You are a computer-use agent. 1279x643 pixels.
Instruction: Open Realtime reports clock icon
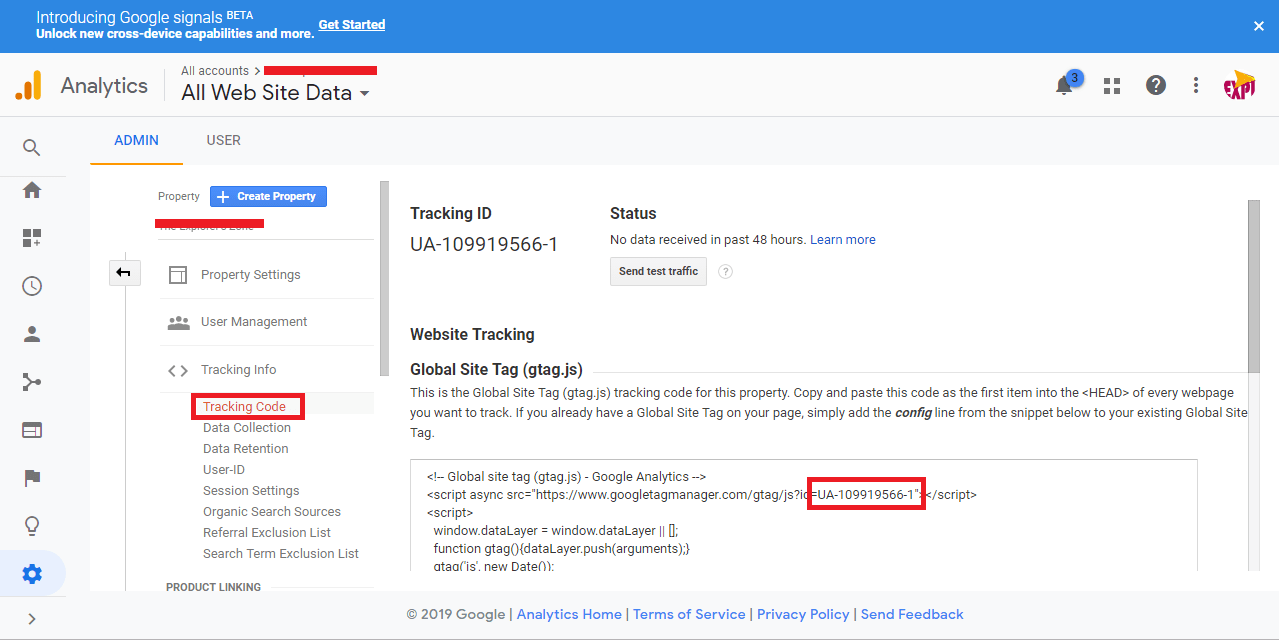tap(32, 286)
